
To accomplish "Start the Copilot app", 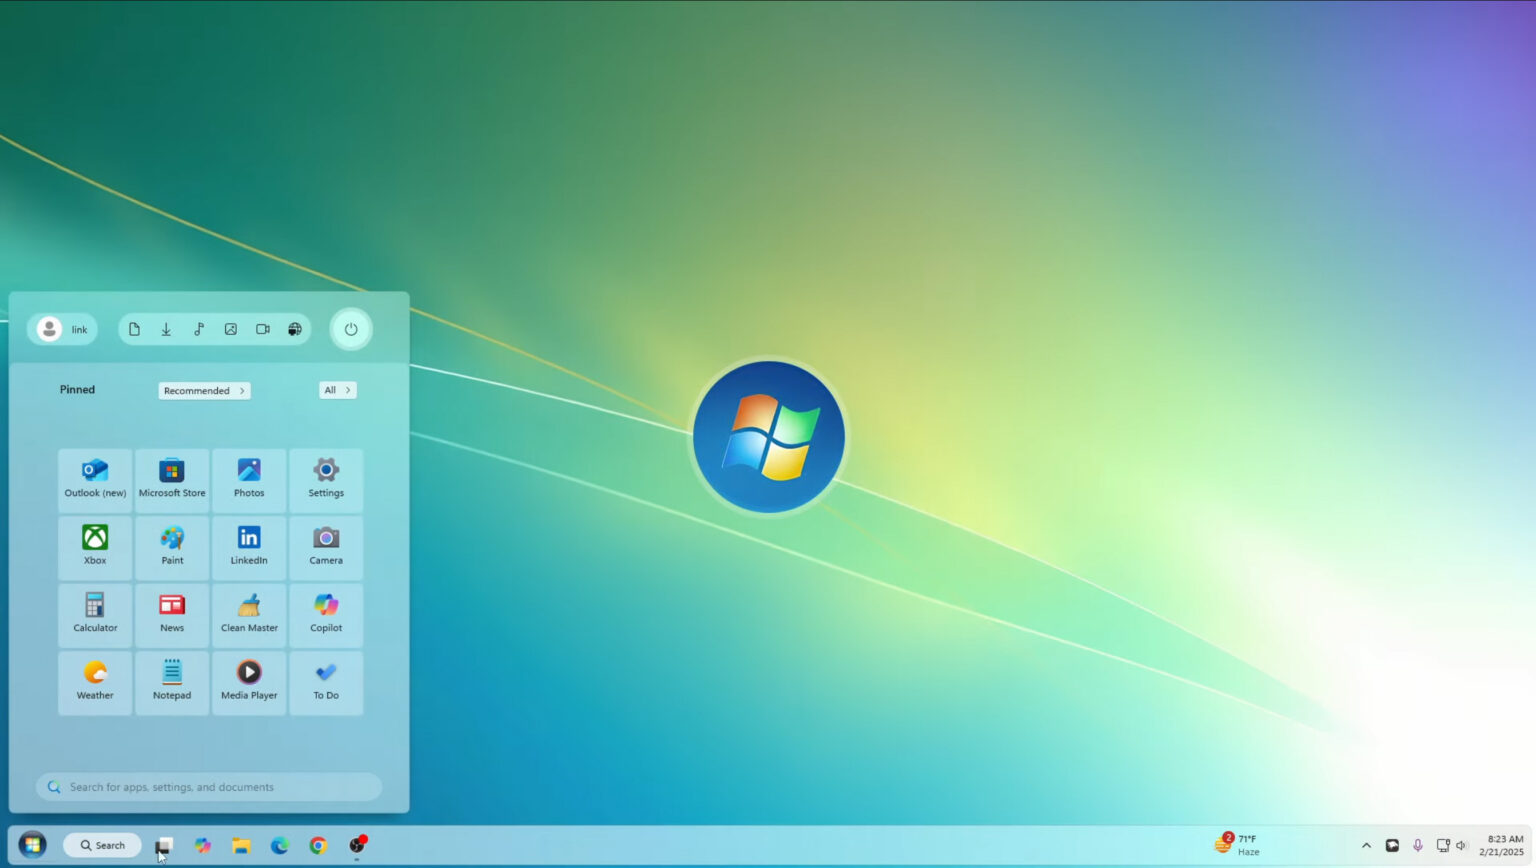I will 325,614.
